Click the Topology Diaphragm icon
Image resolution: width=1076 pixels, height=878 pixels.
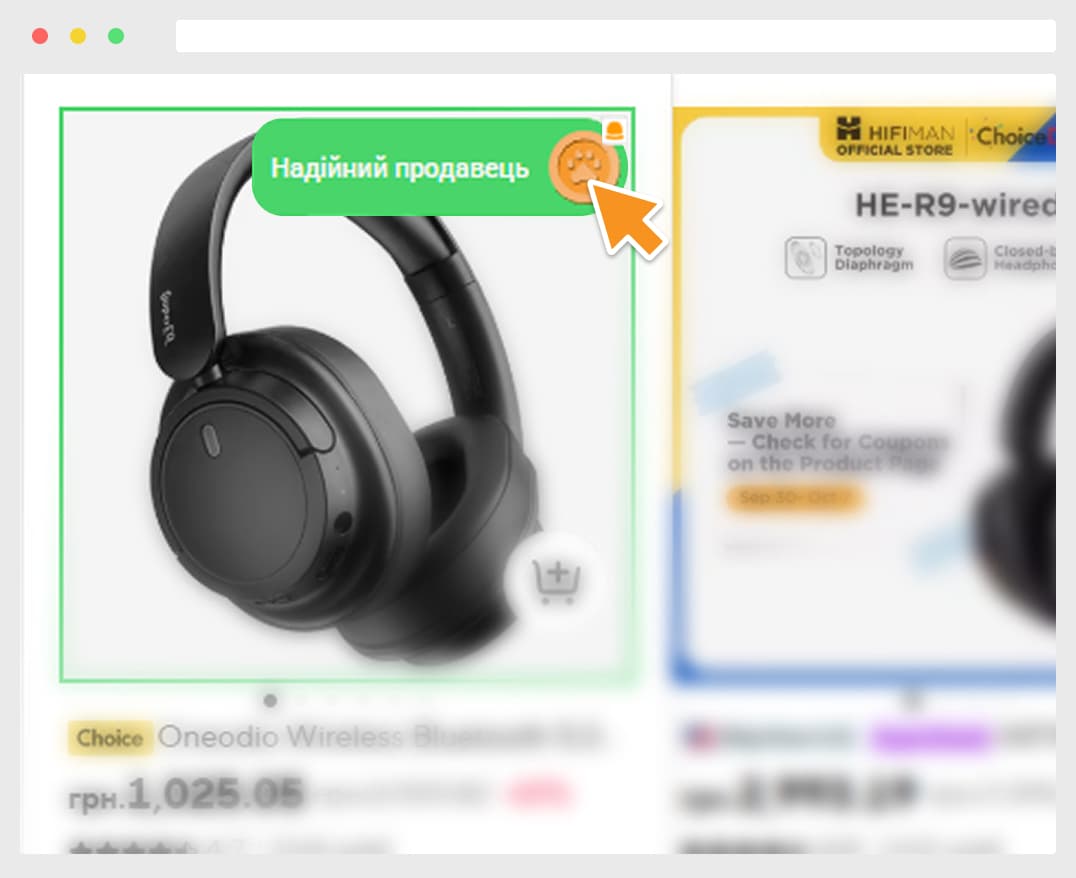805,257
